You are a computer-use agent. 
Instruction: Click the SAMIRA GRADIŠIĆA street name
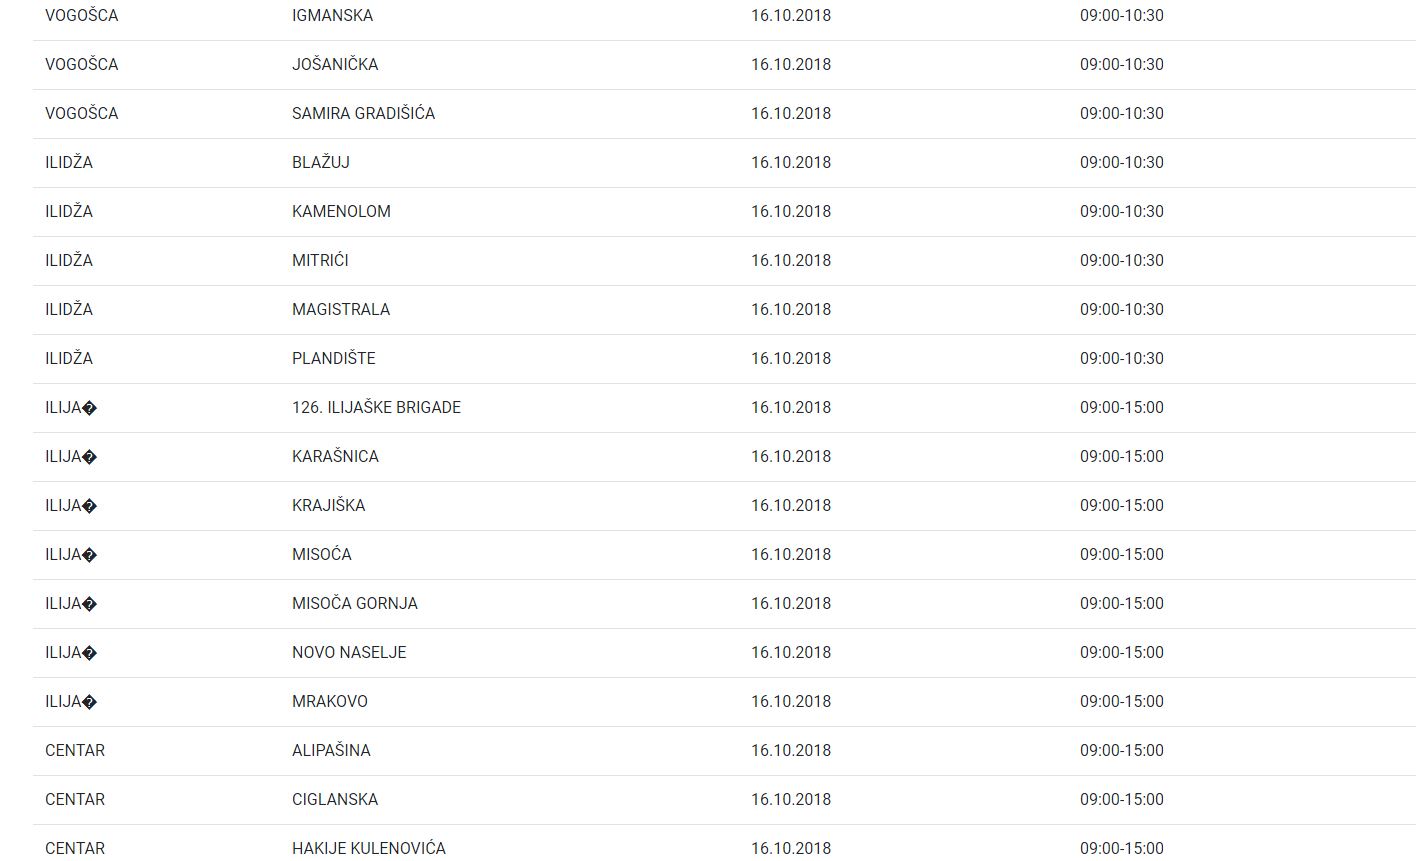pos(363,114)
